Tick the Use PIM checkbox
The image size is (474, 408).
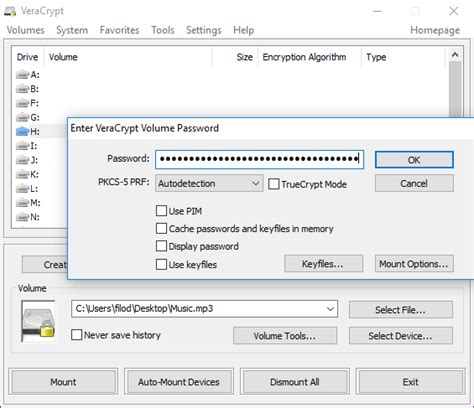click(x=161, y=211)
